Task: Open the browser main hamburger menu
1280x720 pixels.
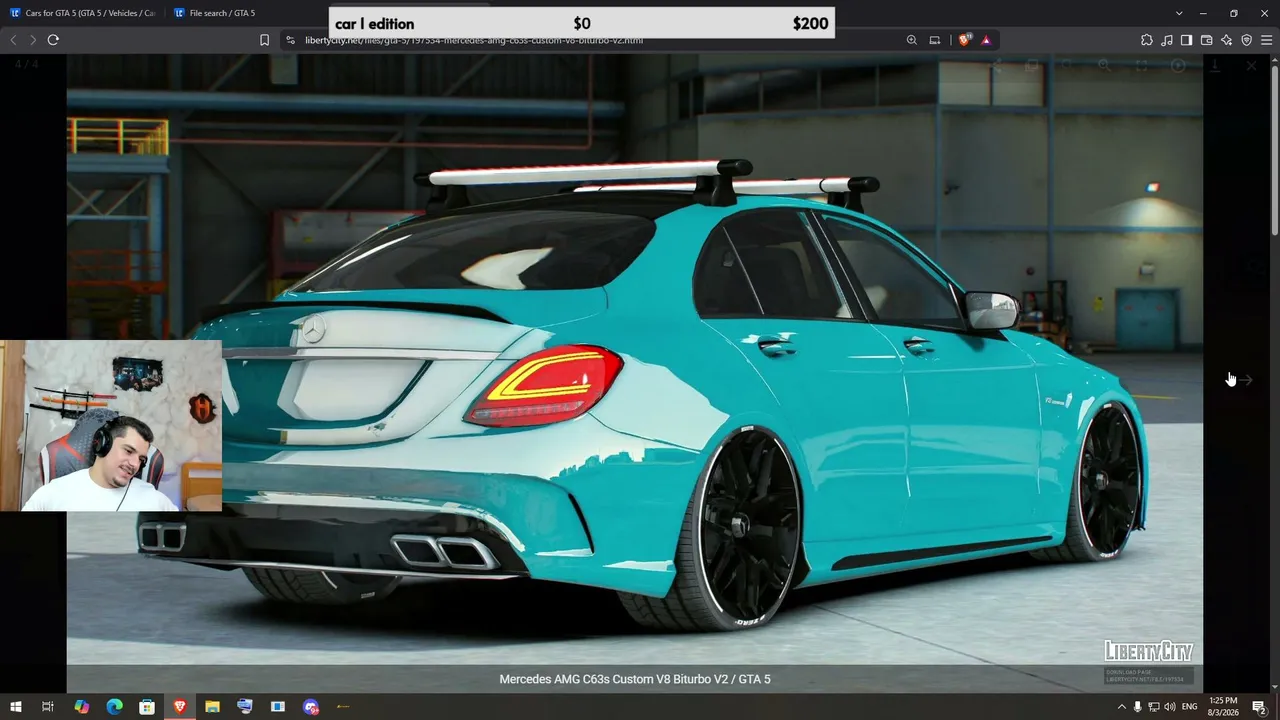Action: click(1266, 40)
